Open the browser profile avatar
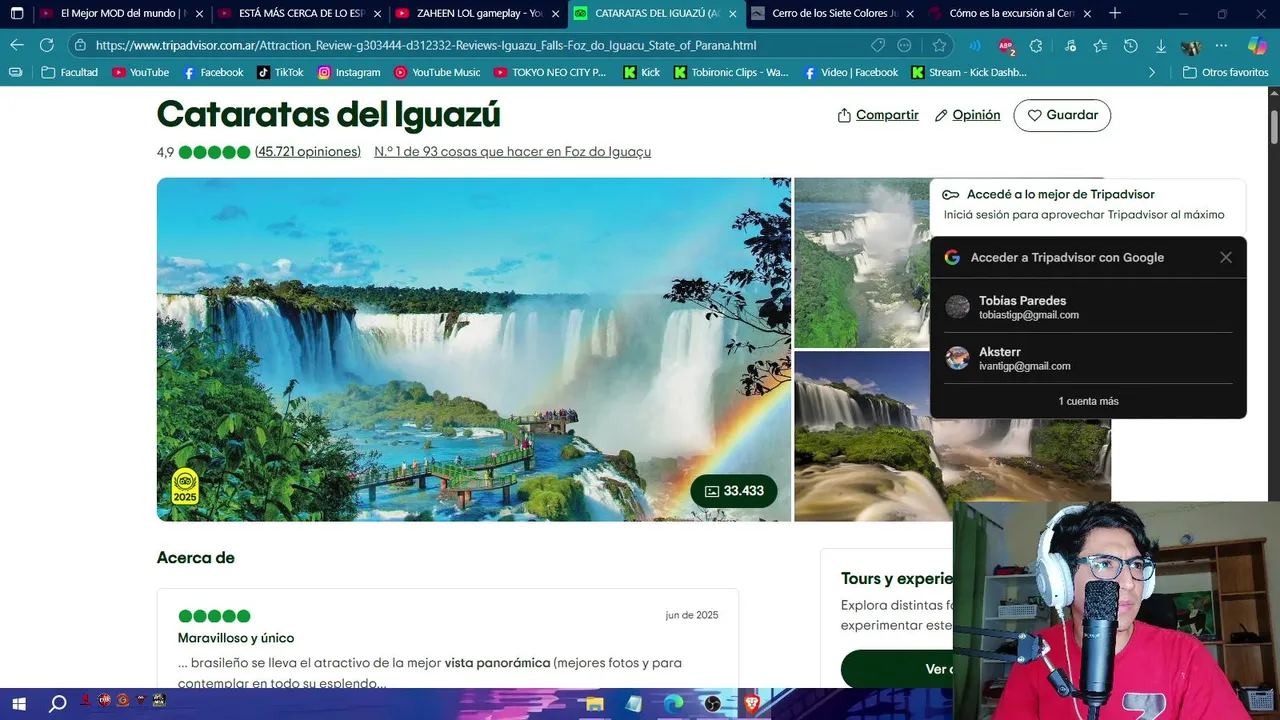Viewport: 1280px width, 720px height. (x=1191, y=46)
